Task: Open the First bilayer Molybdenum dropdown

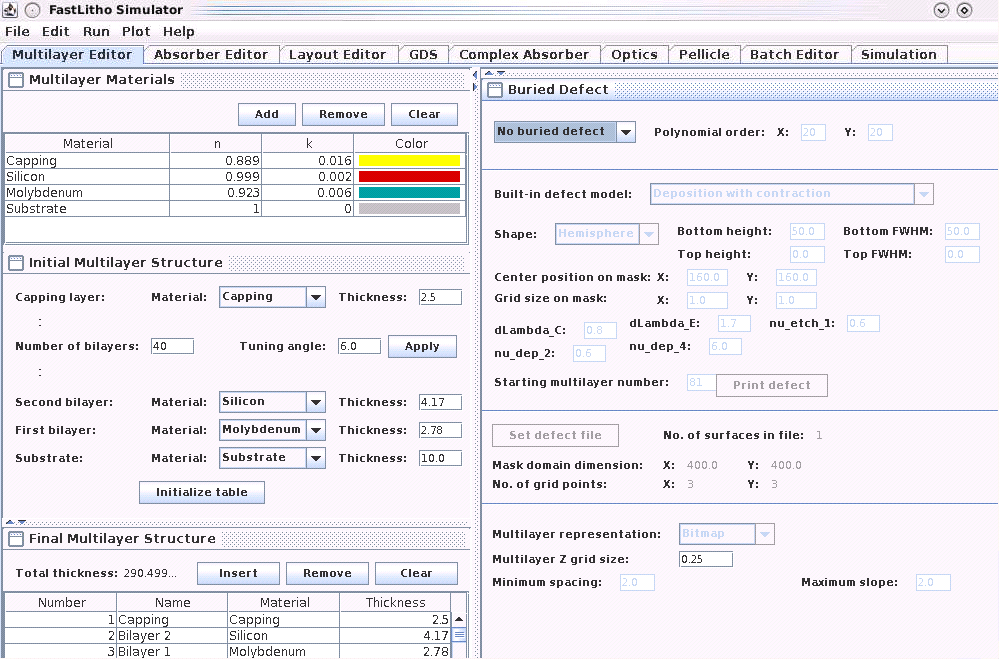Action: point(315,430)
